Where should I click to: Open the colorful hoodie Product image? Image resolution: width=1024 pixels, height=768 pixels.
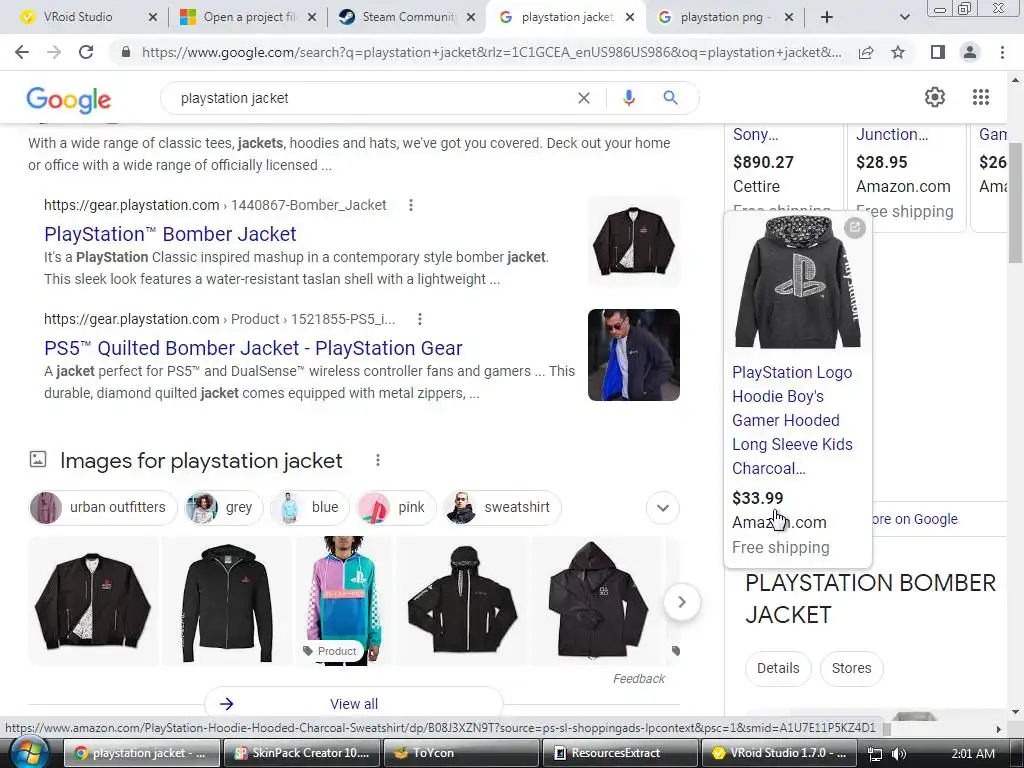(x=344, y=601)
